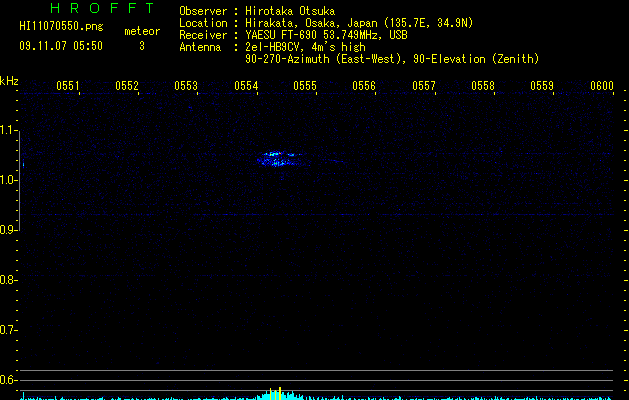
Task: Click the Observer name Hirotaka Otsuka
Action: (290, 11)
